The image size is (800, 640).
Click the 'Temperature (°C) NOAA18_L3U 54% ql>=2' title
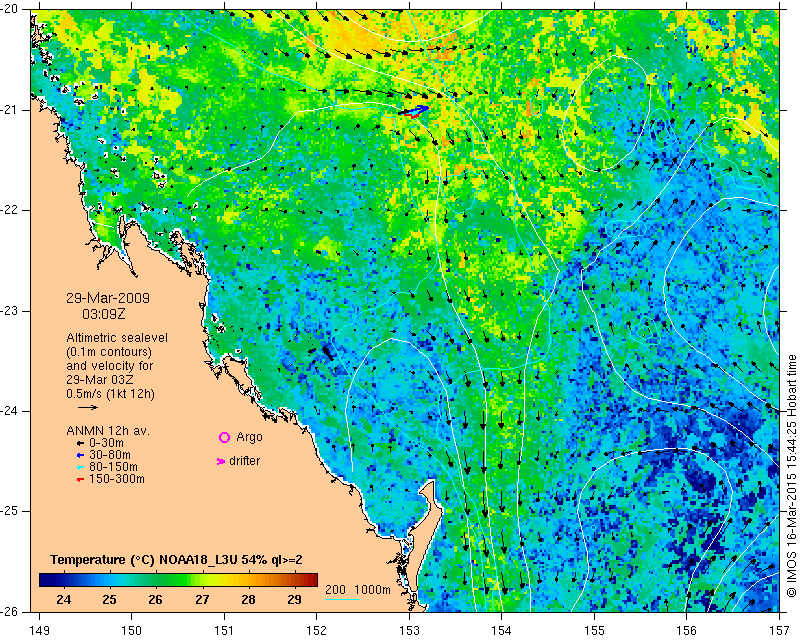176,560
